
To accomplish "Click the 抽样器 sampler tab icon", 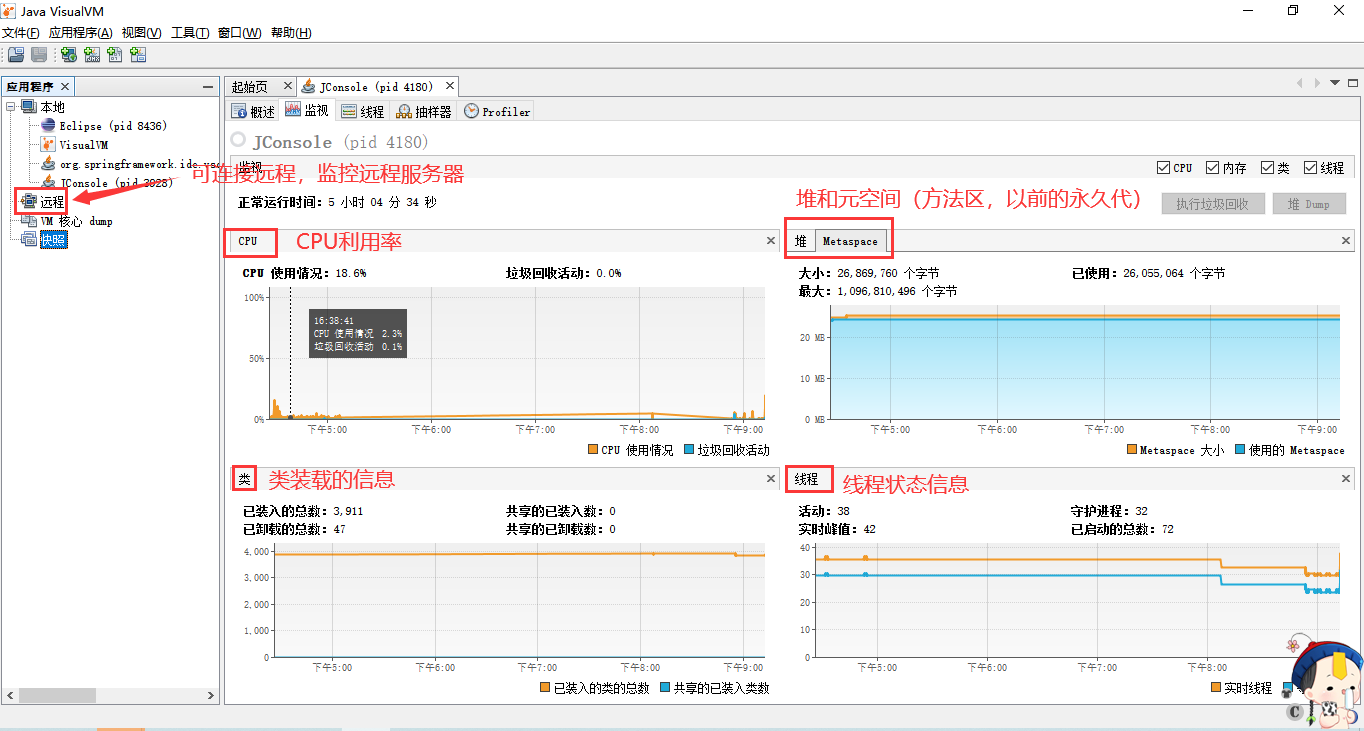I will pos(404,111).
